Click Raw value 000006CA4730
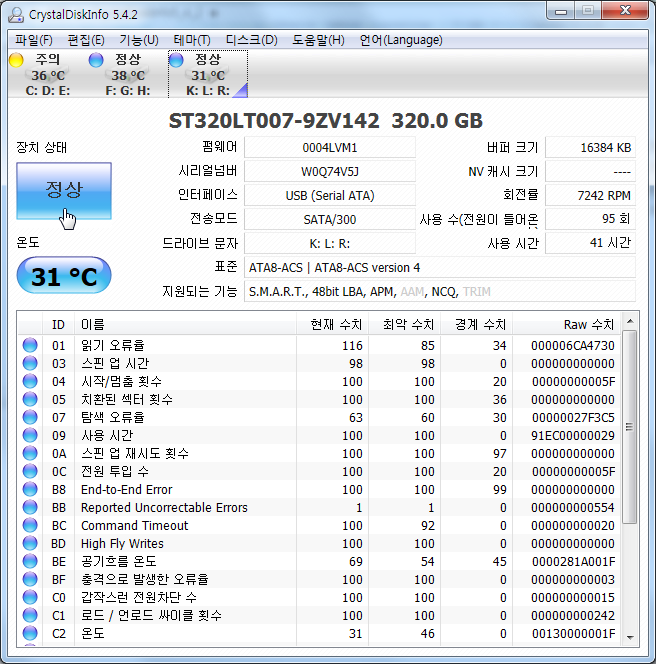This screenshot has width=656, height=664. 573,346
